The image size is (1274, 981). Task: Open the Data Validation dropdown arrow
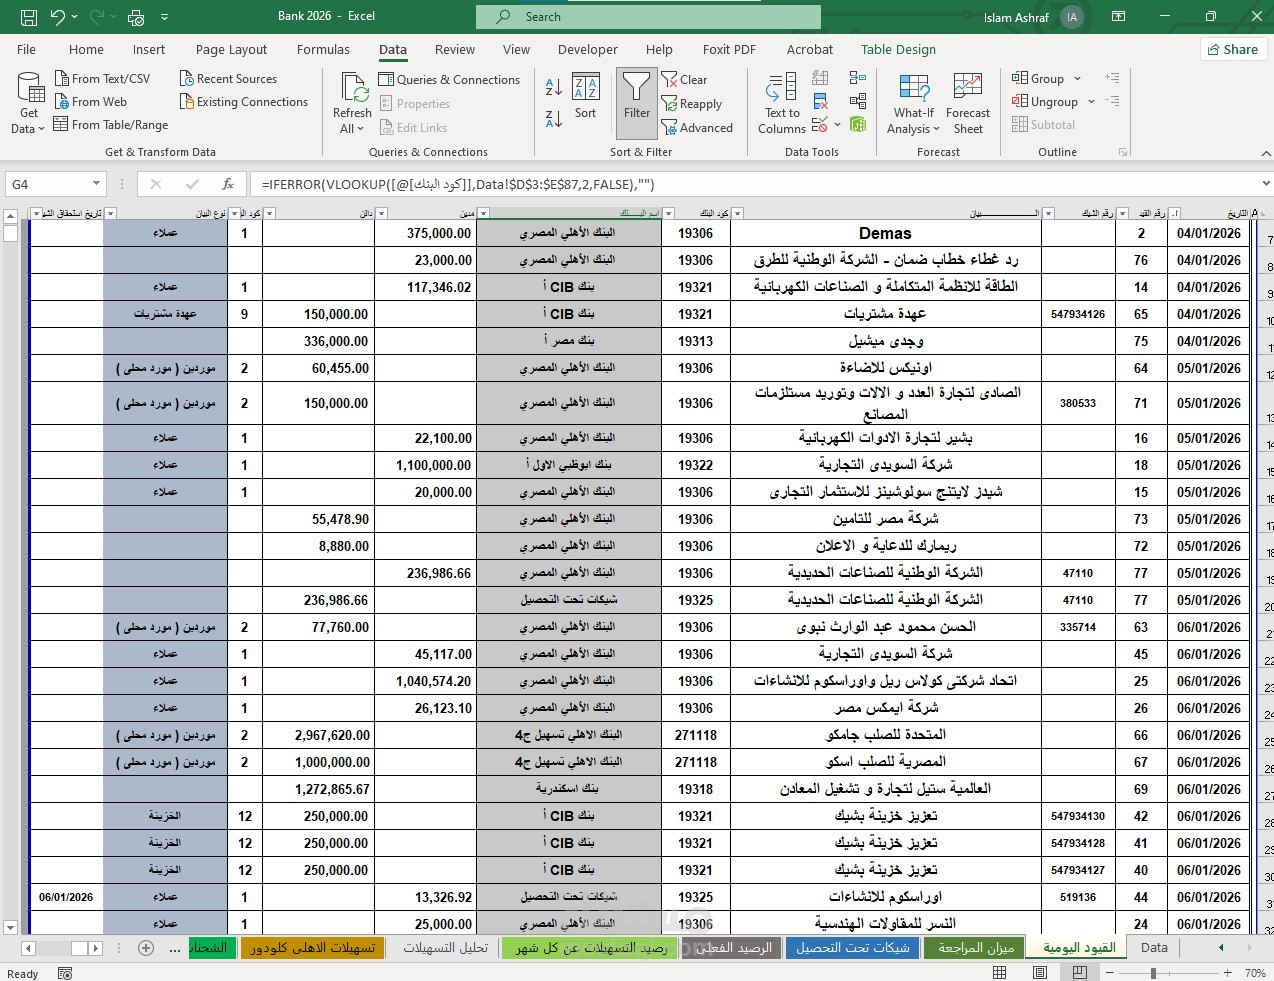point(836,125)
